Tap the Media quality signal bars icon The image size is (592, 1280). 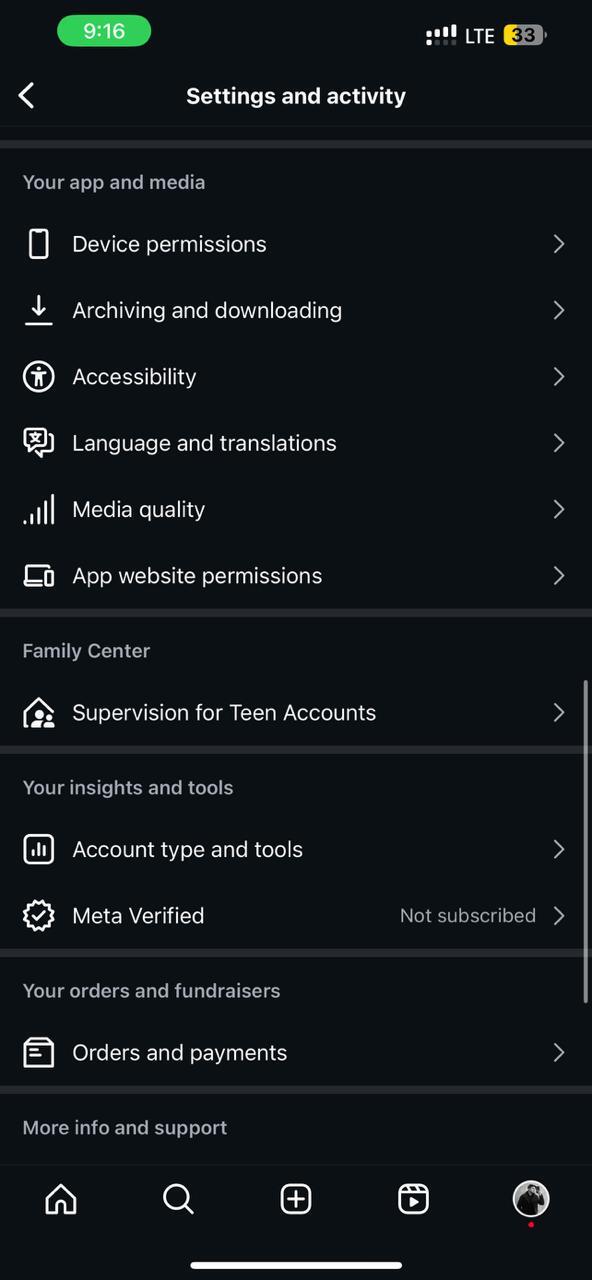(x=38, y=509)
